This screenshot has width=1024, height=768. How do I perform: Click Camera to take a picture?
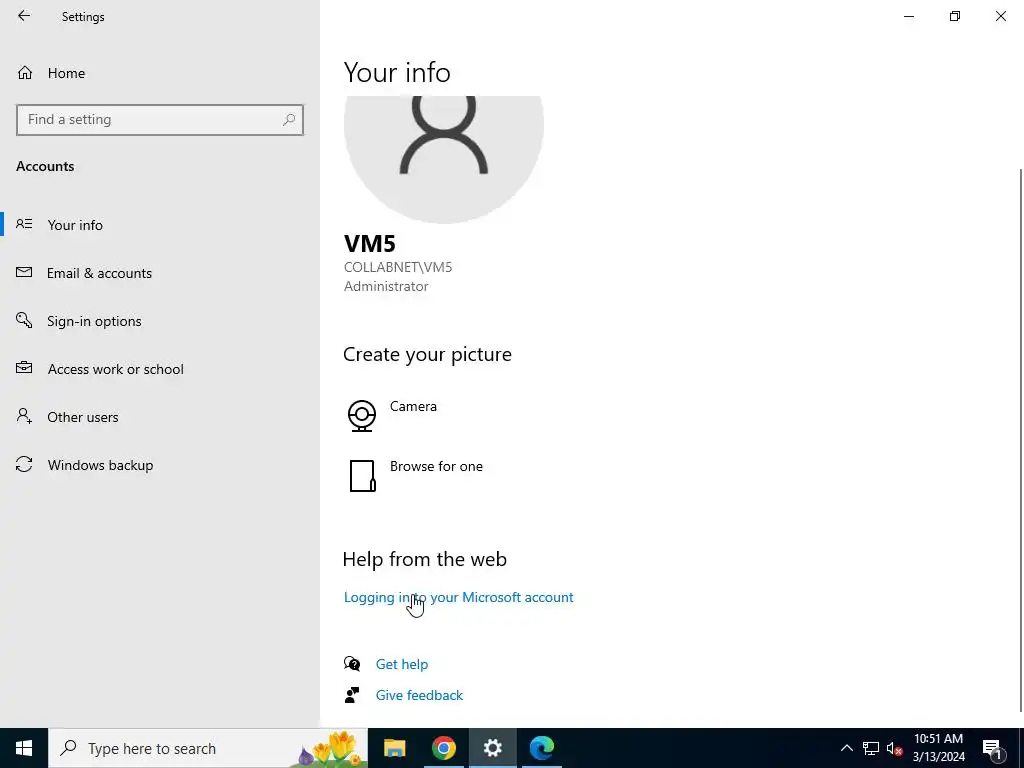coord(413,406)
